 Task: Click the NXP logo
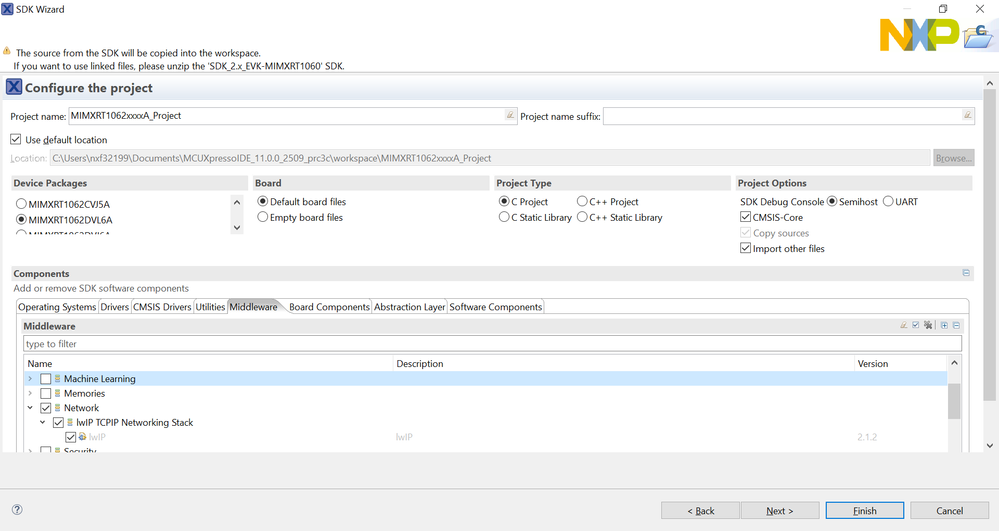tap(919, 34)
